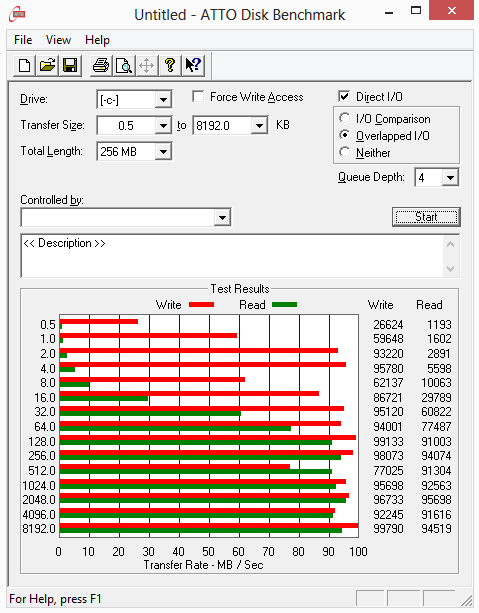Image resolution: width=479 pixels, height=613 pixels.
Task: Maximize the ATTO Disk Benchmark window
Action: 416,11
